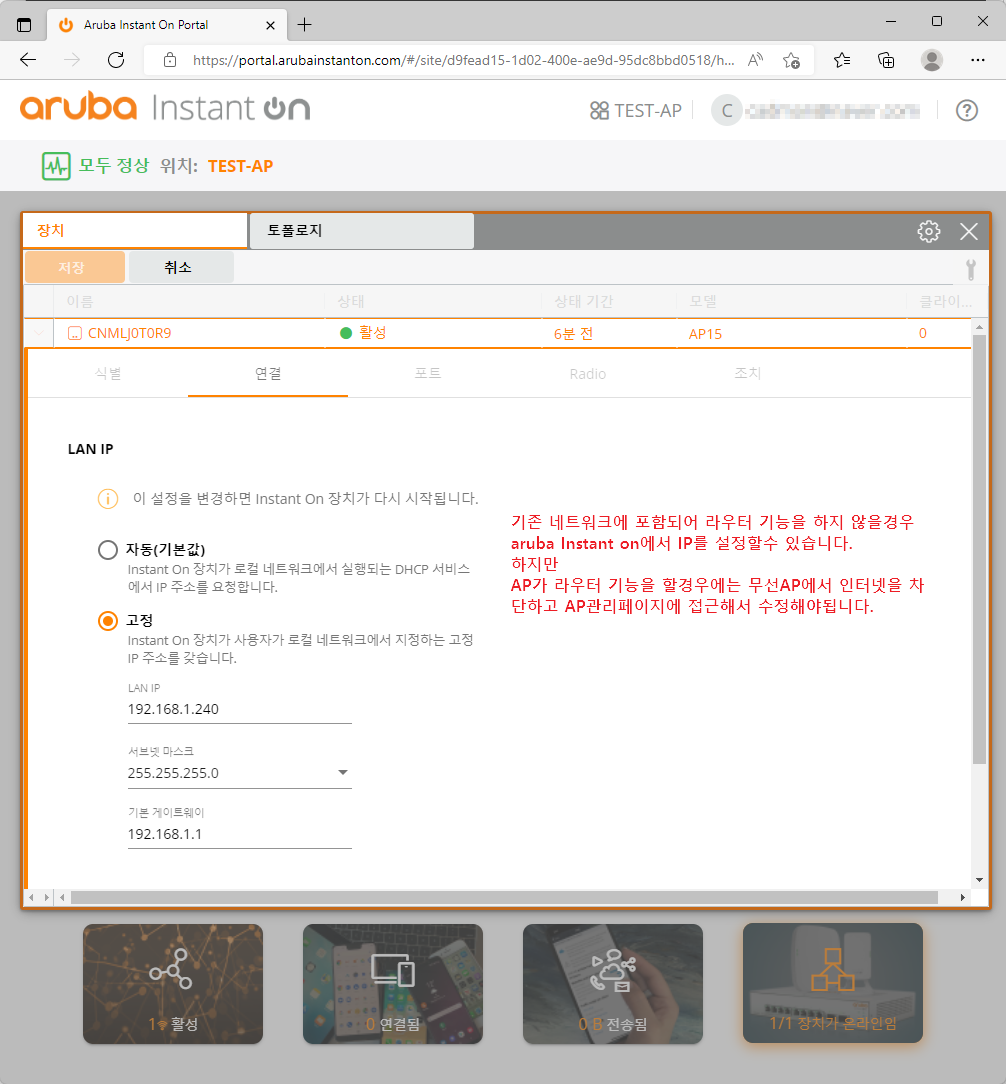Open the Radio sub-tab
1006x1084 pixels.
point(588,374)
